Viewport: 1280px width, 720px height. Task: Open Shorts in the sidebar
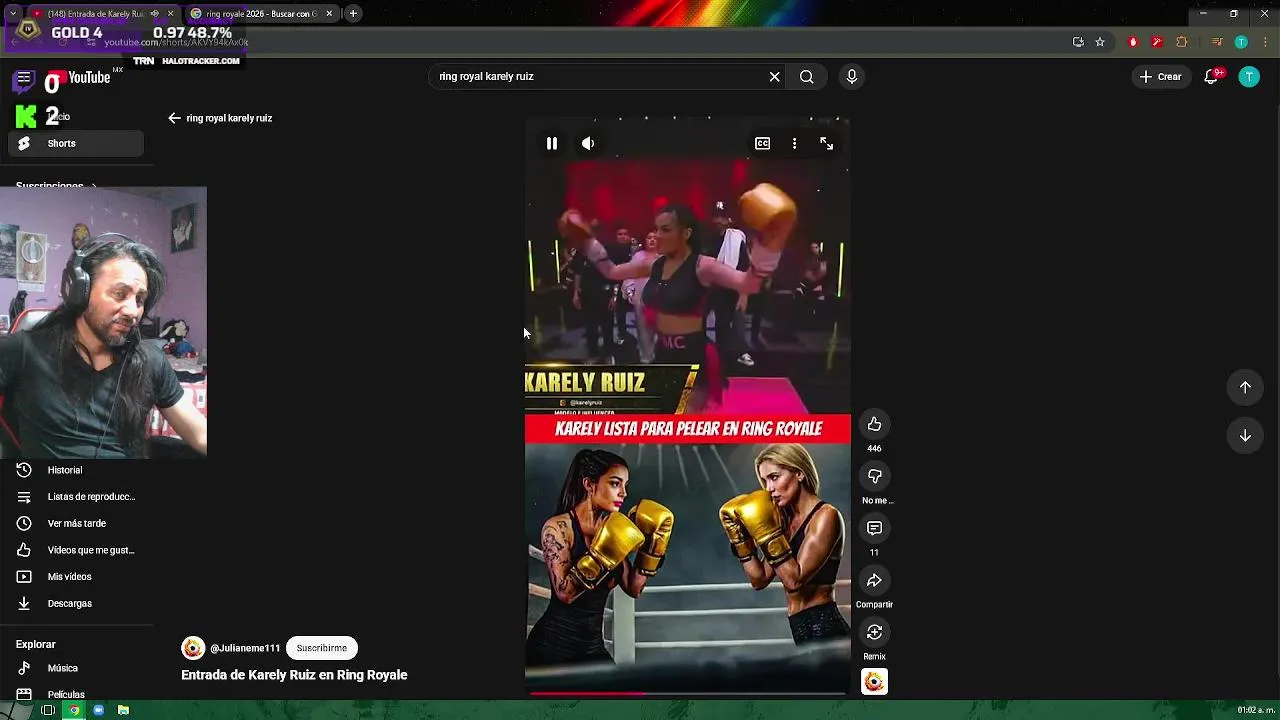76,143
